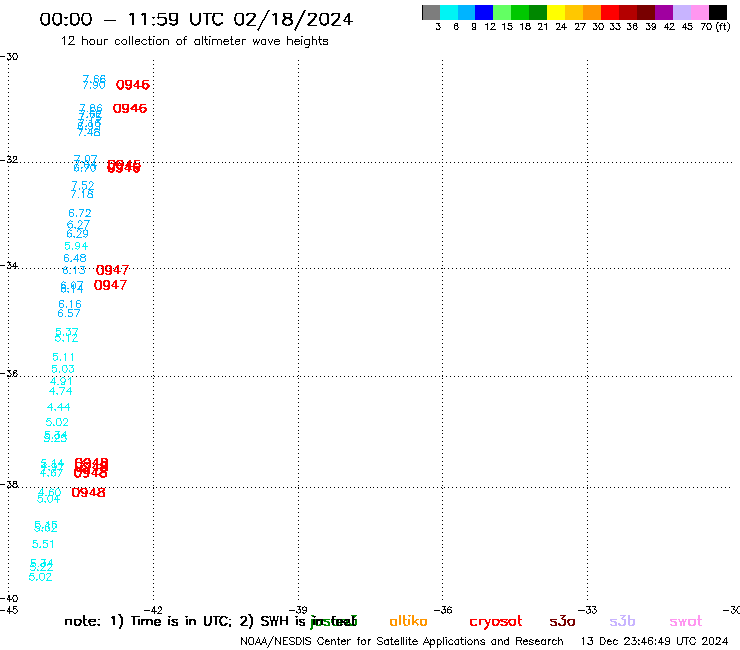The height and width of the screenshot is (650, 740).
Task: Pick the dark blue legend swatch
Action: [x=484, y=12]
